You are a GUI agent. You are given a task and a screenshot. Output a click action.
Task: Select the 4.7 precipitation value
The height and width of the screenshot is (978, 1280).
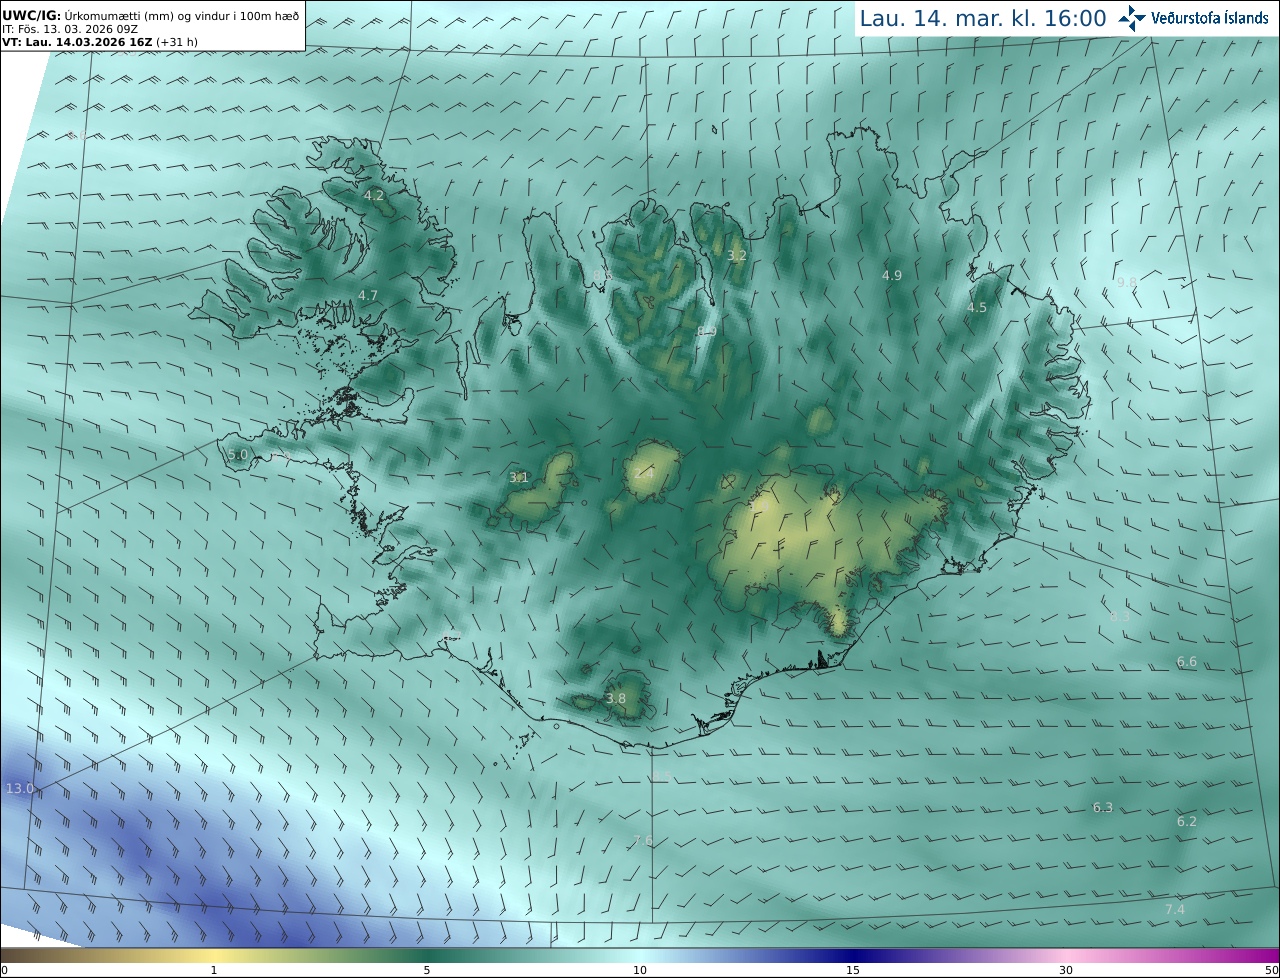(368, 295)
